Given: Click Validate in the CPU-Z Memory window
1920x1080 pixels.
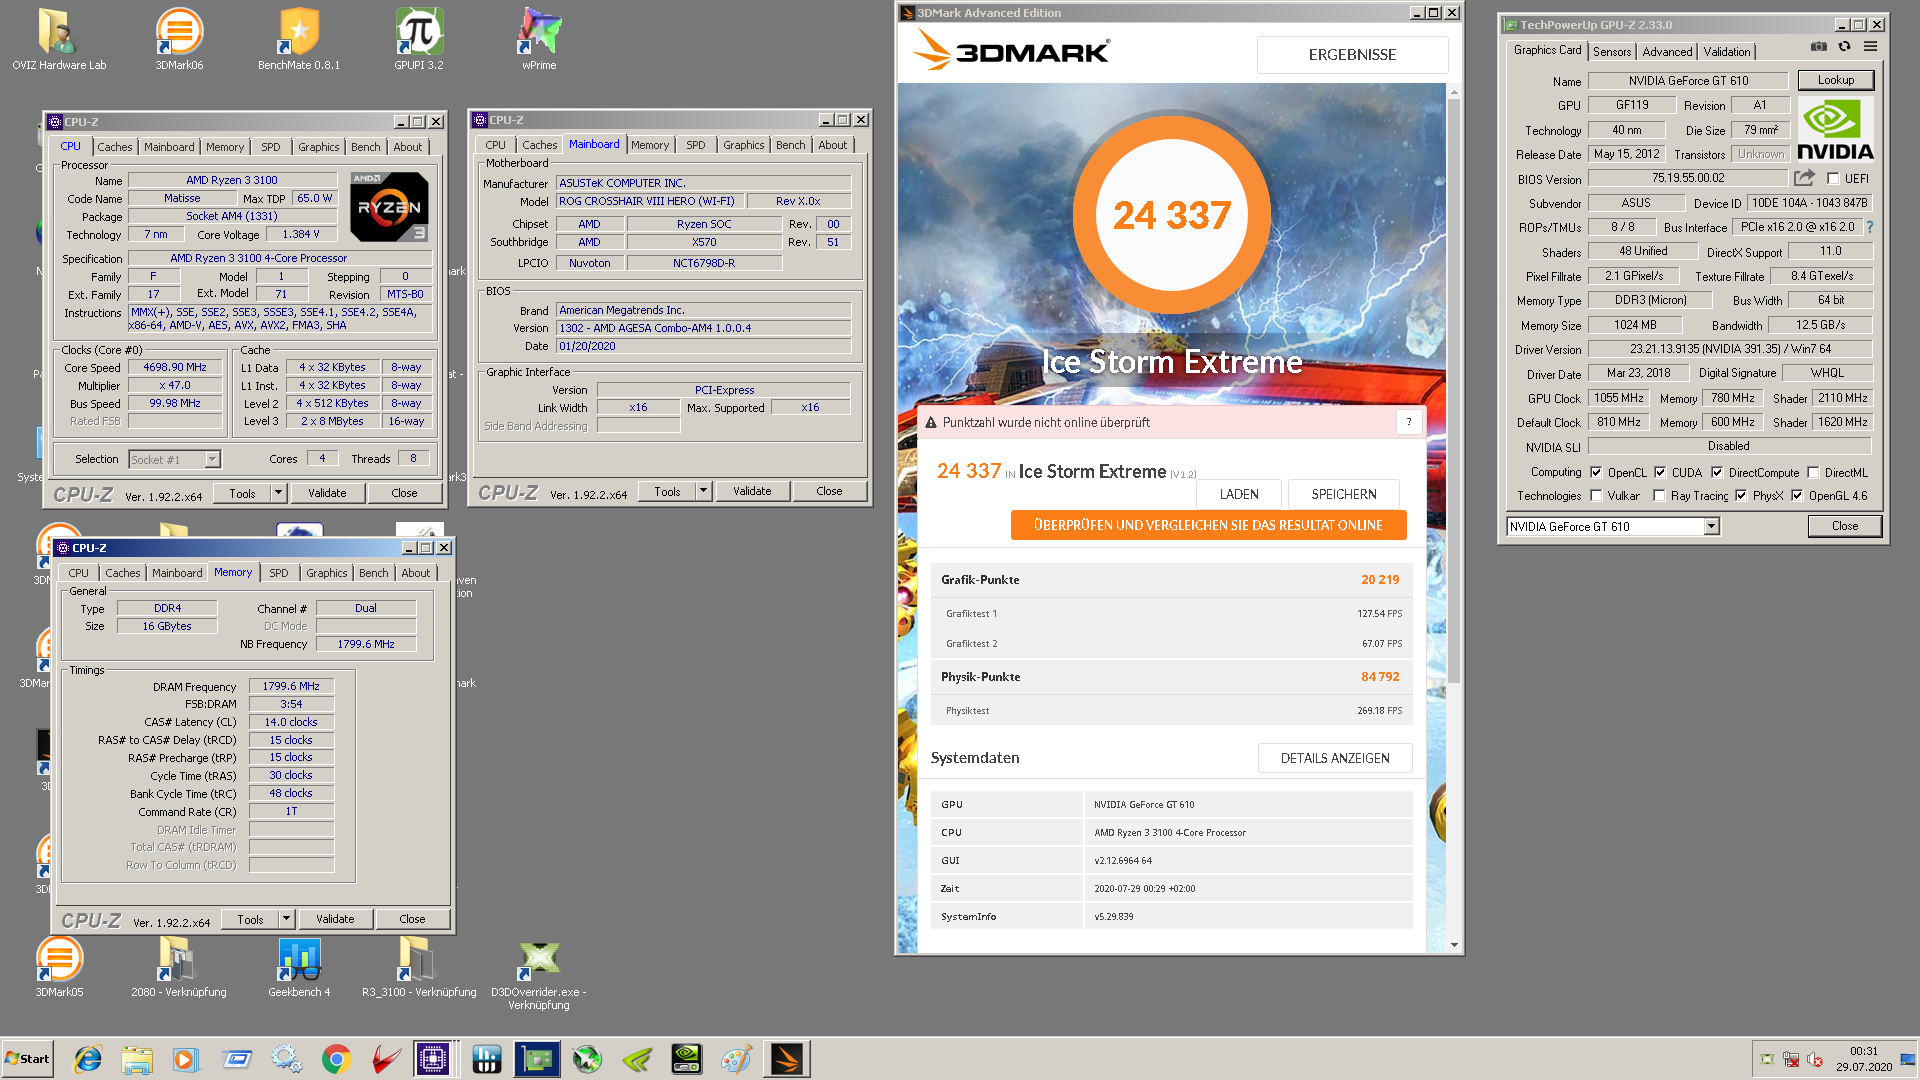Looking at the screenshot, I should (335, 919).
